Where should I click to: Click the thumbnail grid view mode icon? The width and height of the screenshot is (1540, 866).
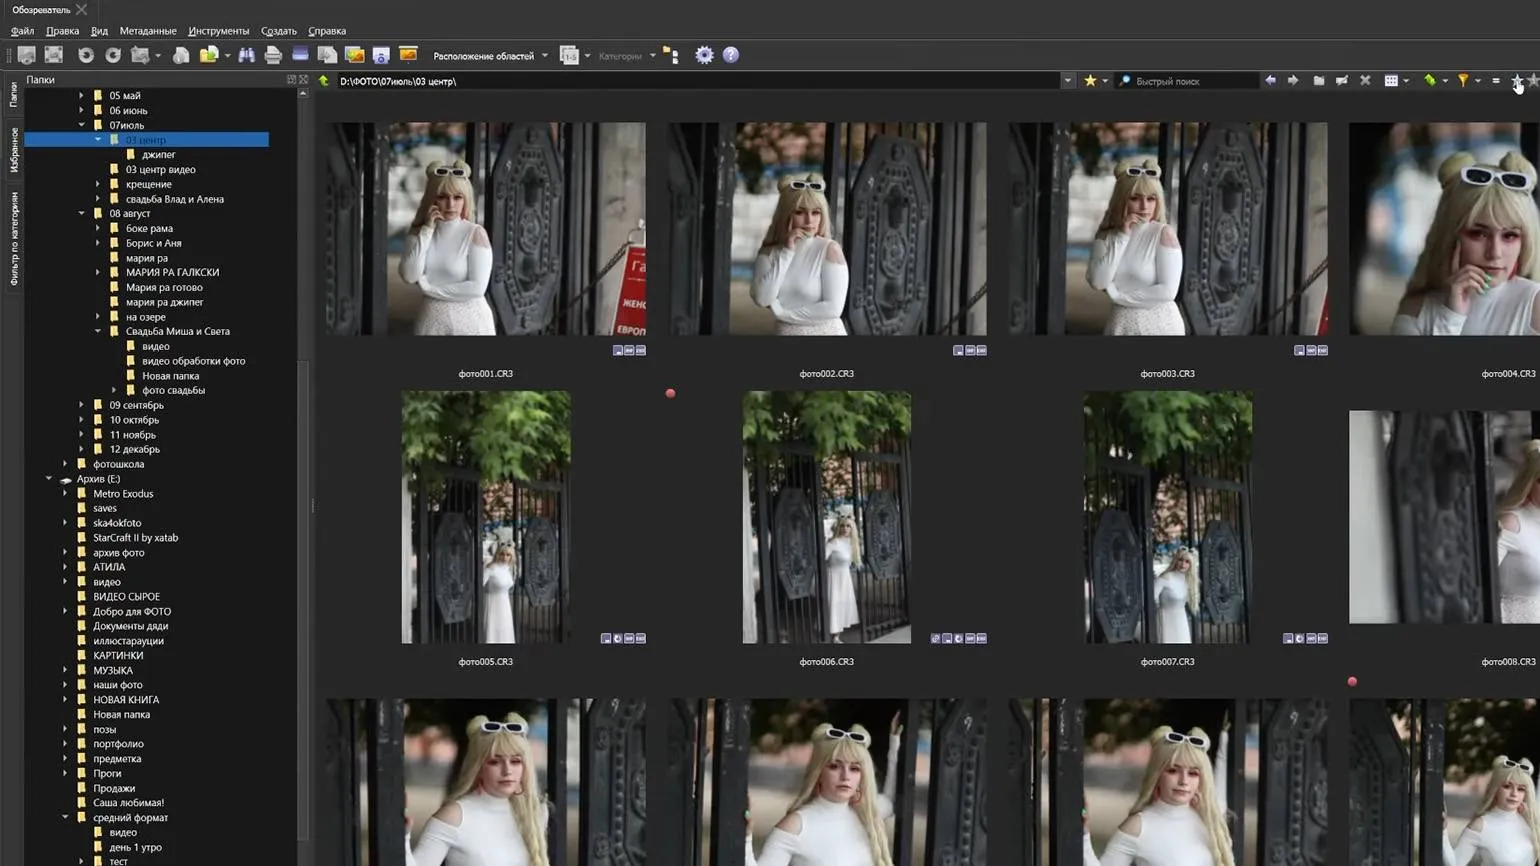[1390, 81]
